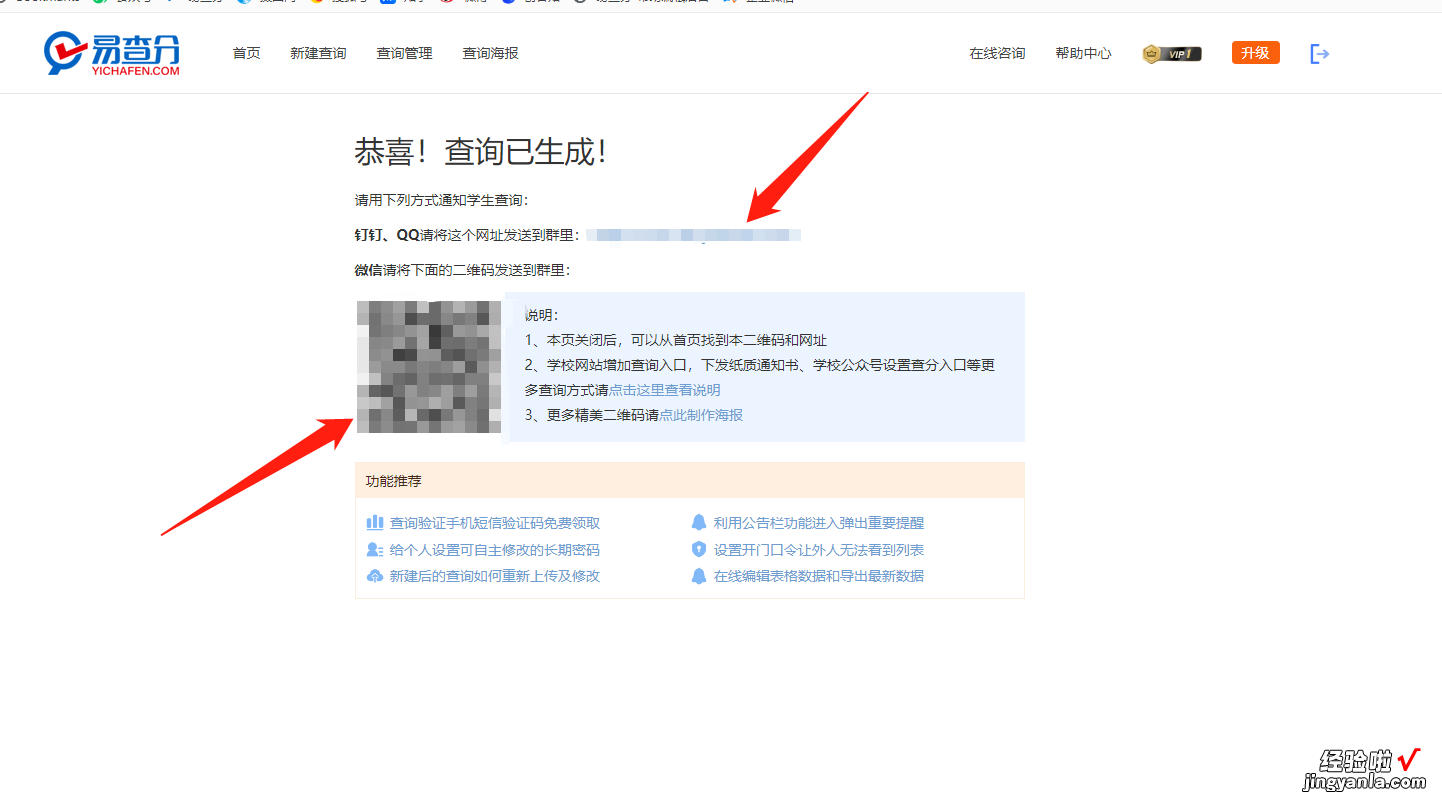Click the 恭喜！查询已生成！ heading
This screenshot has width=1442, height=799.
tap(481, 152)
